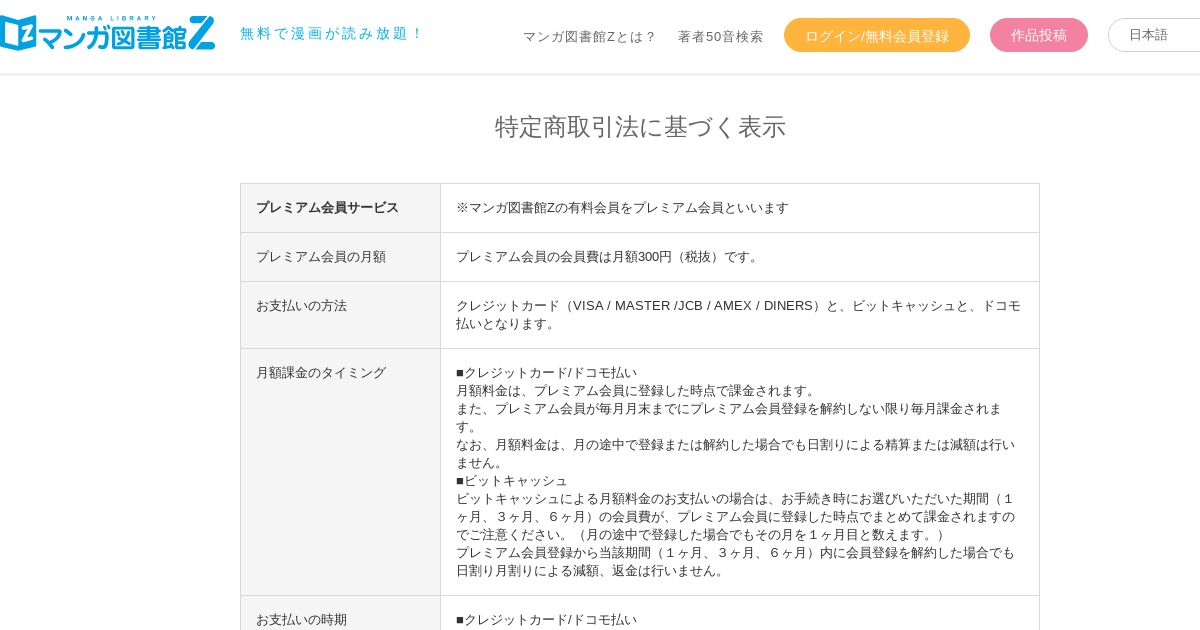Select the お支払いの時期 row label
Screen dimensions: 1200x630
click(340, 613)
